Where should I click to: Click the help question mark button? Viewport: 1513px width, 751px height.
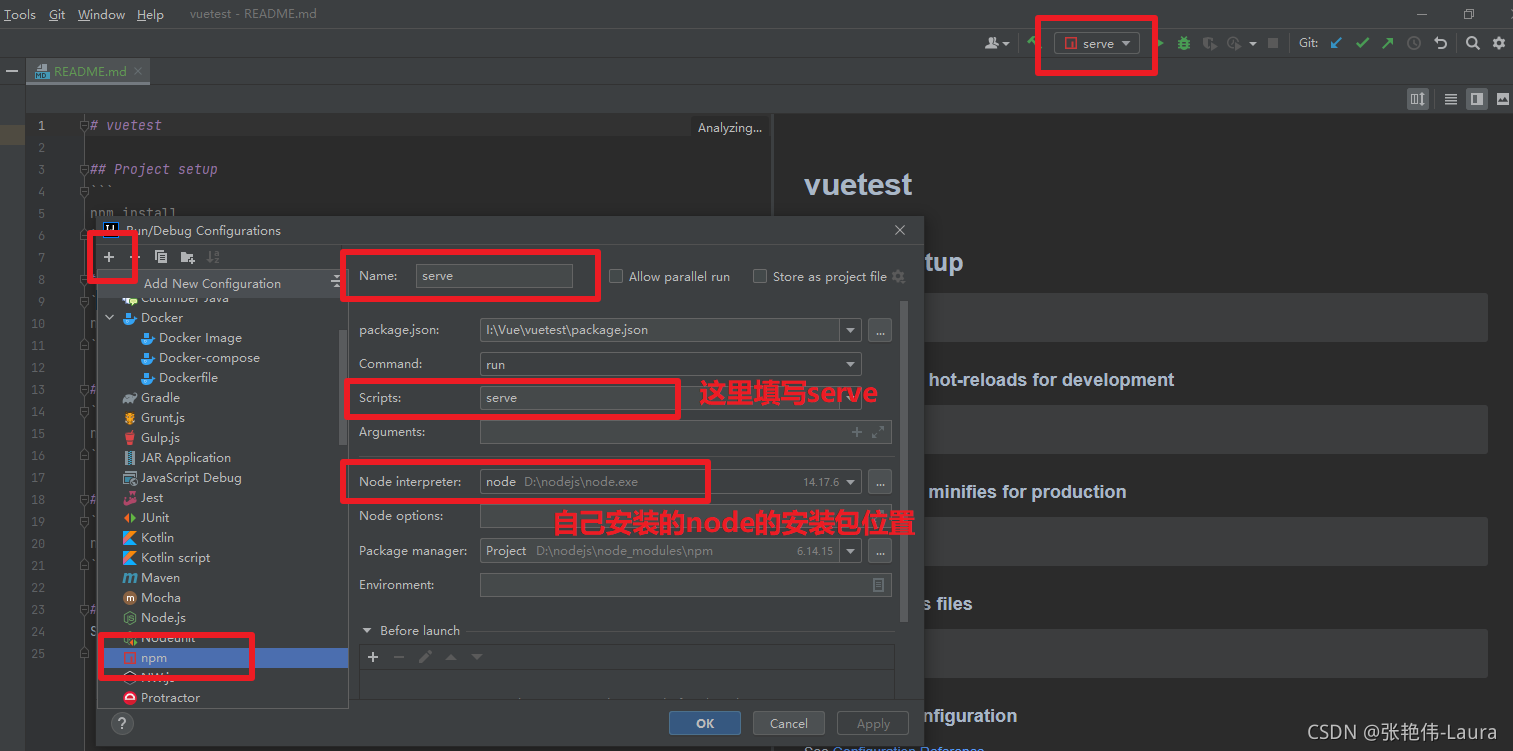click(x=122, y=723)
